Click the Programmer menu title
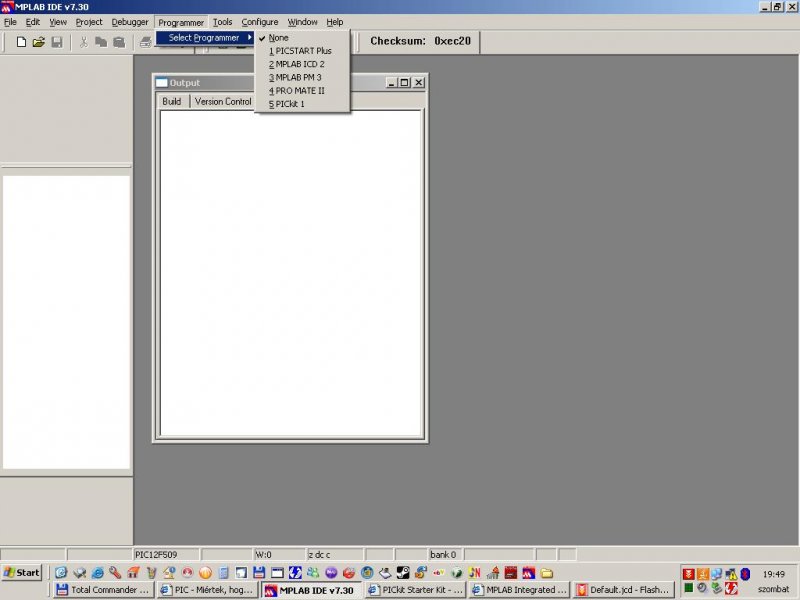The width and height of the screenshot is (800, 600). (x=181, y=22)
